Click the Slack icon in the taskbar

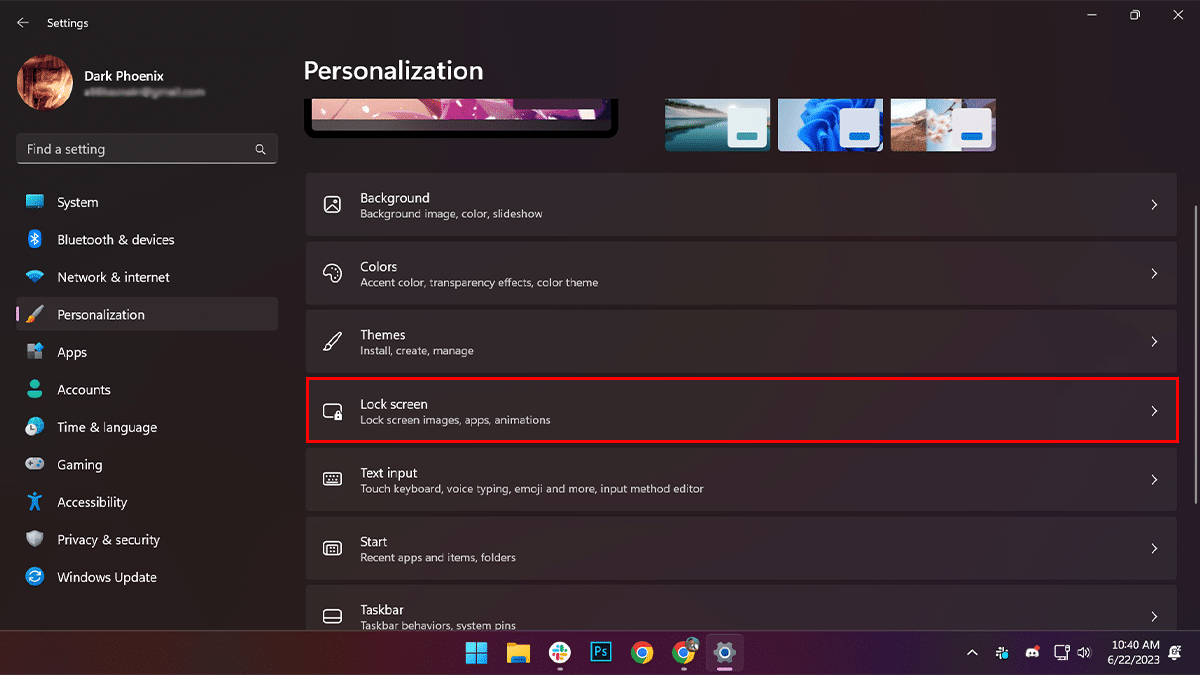[560, 653]
